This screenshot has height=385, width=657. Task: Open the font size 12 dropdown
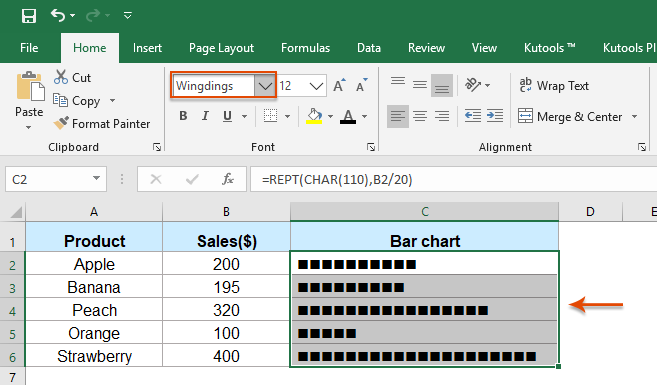tap(316, 86)
